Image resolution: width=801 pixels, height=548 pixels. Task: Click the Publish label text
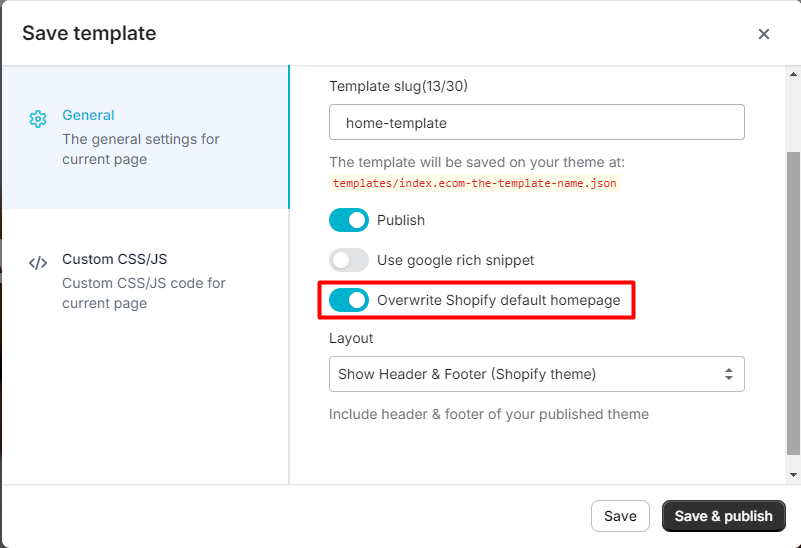[401, 220]
